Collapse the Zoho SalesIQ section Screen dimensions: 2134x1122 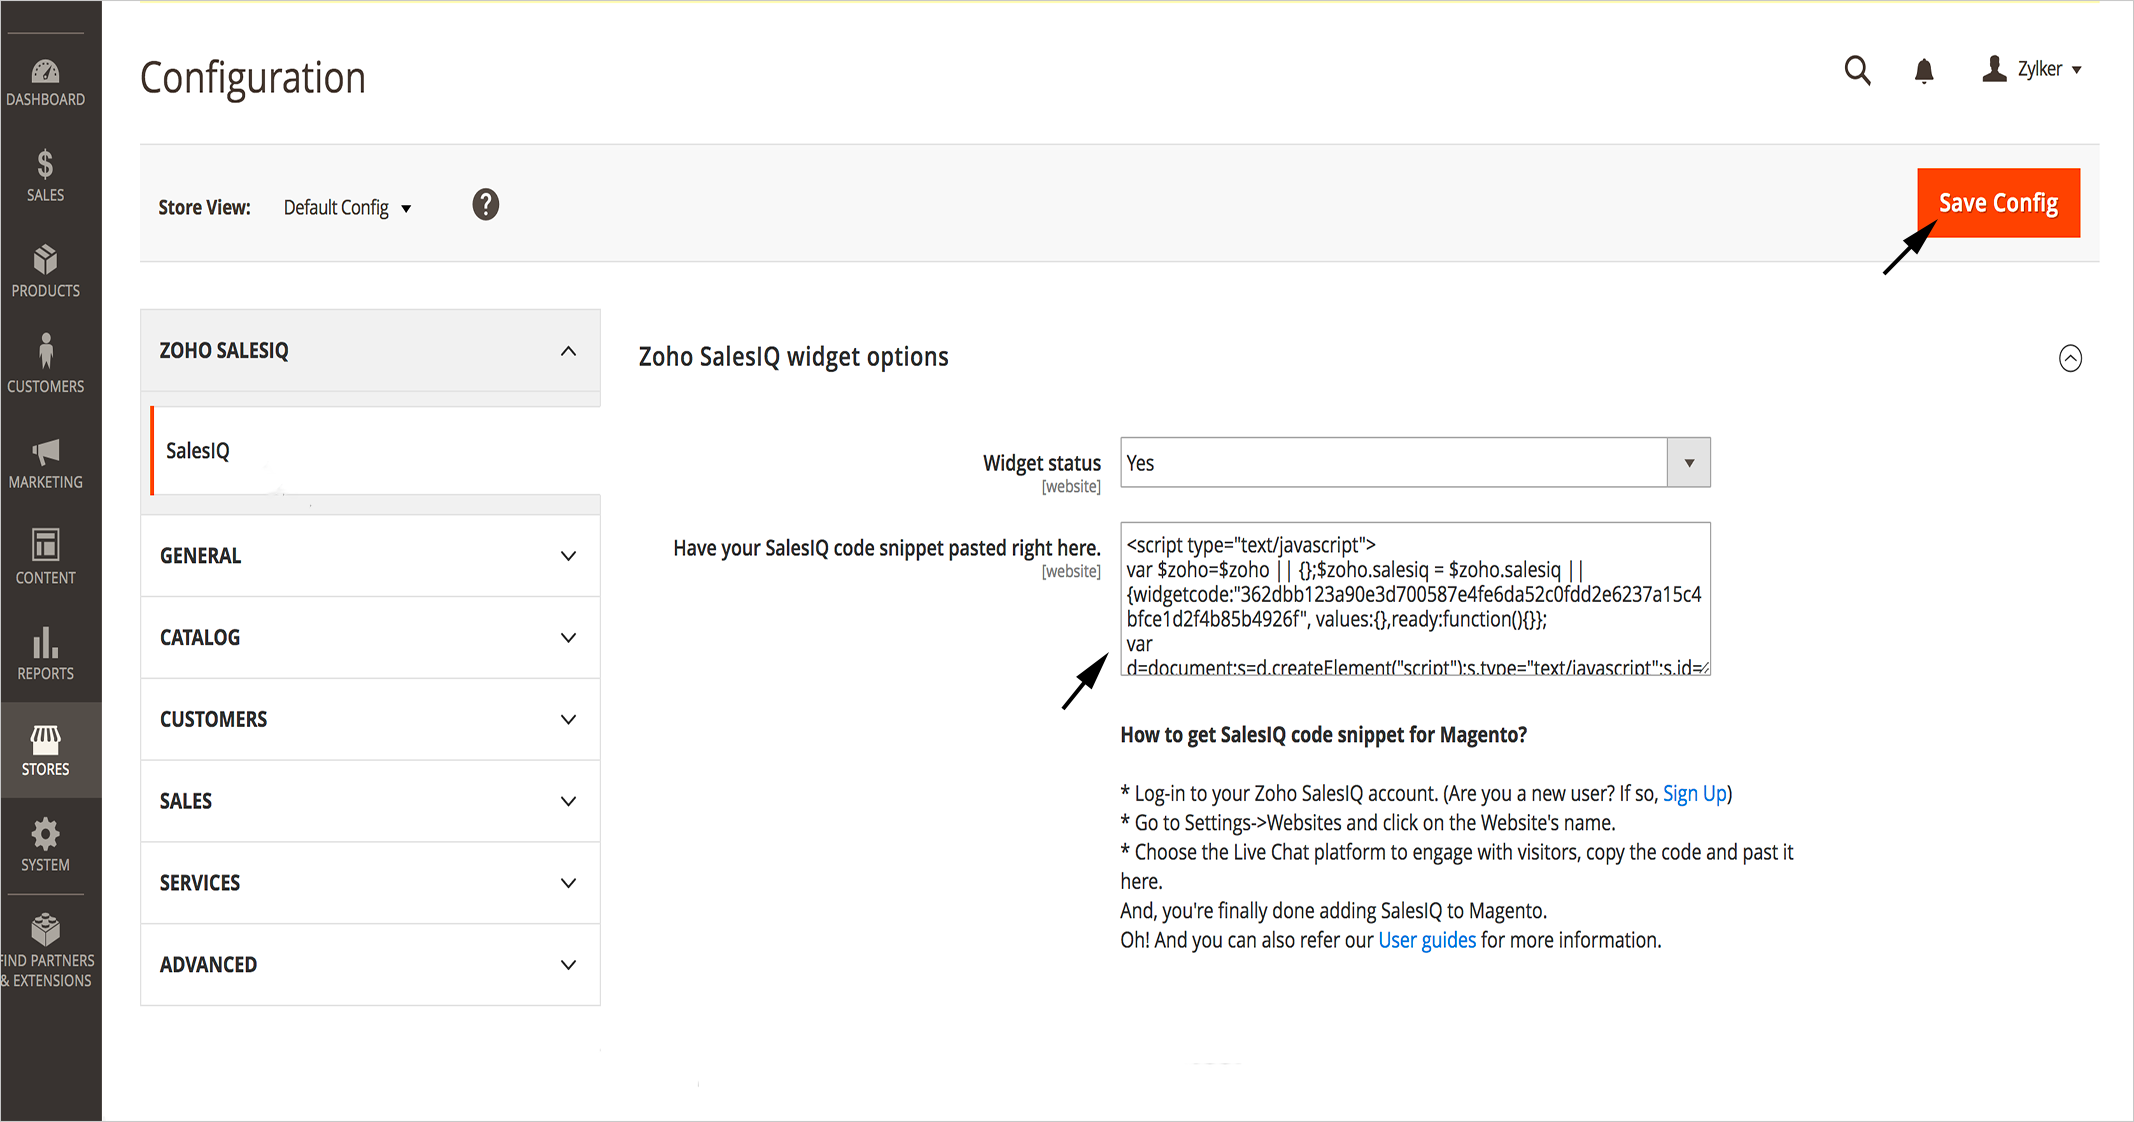[370, 351]
